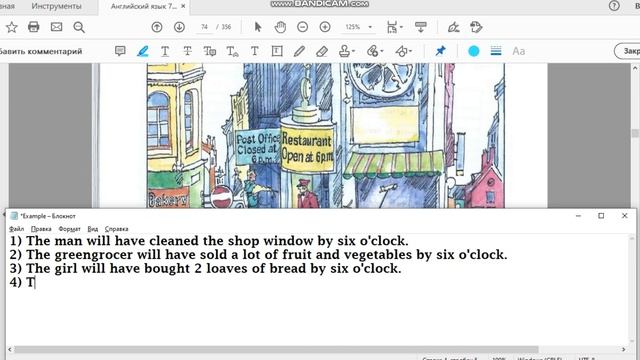The width and height of the screenshot is (640, 360).
Task: Toggle the keep tool selected pin
Action: click(440, 51)
